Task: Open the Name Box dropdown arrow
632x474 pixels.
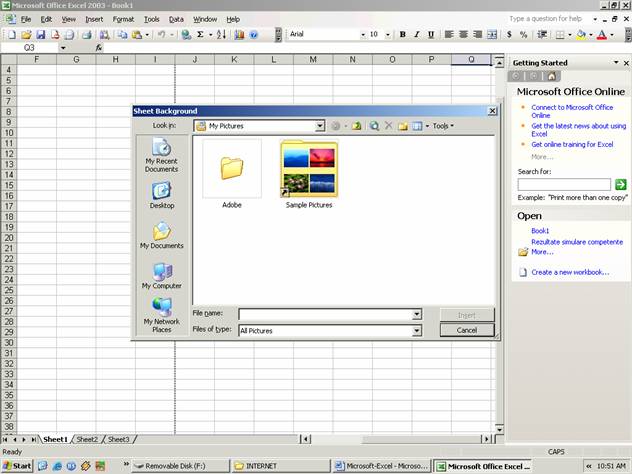Action: point(63,48)
